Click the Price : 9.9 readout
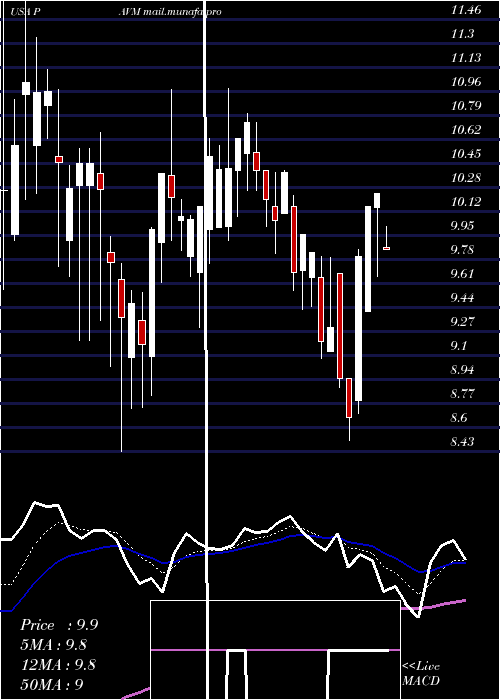Viewport: 500px width, 700px height. tap(59, 625)
